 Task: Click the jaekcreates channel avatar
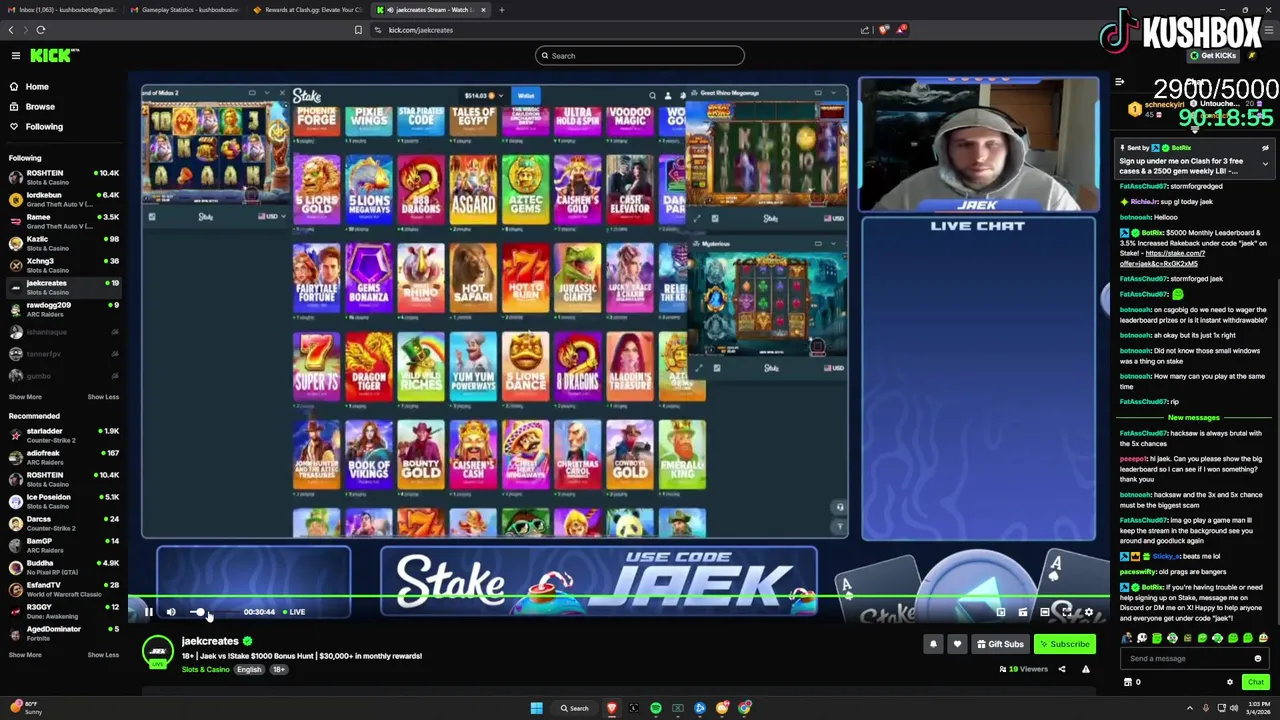click(x=157, y=652)
